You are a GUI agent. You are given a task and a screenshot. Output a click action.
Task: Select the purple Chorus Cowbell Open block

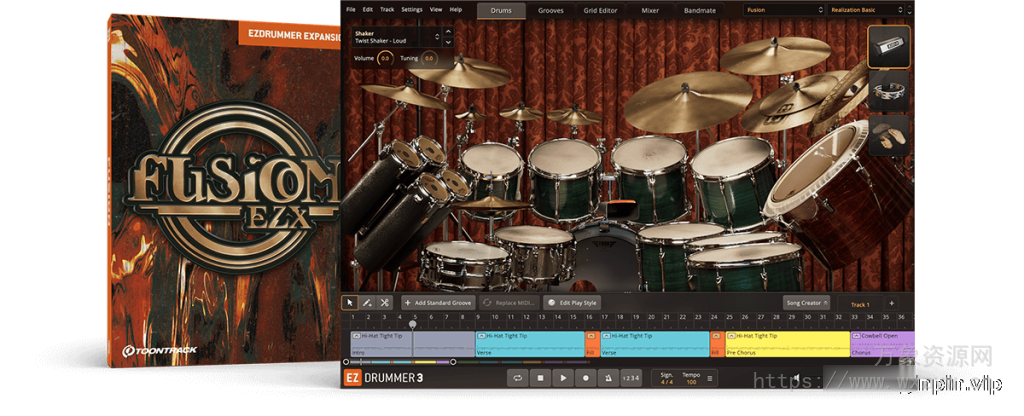click(882, 344)
